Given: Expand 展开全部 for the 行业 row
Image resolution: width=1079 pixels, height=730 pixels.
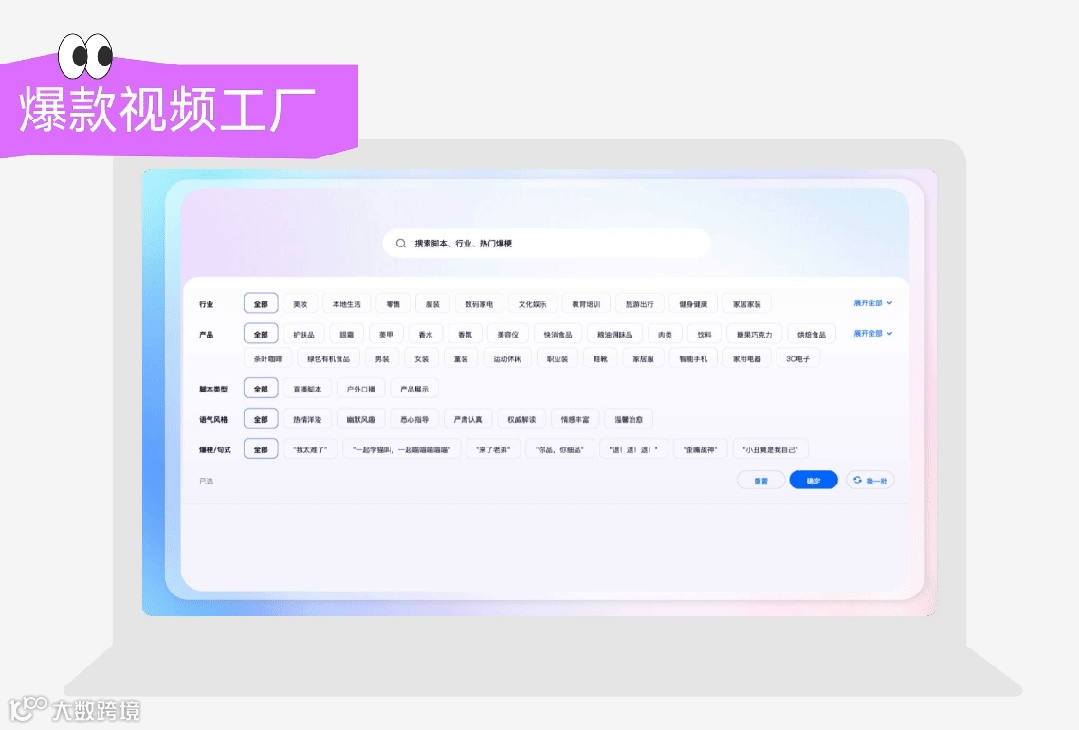Looking at the screenshot, I should click(869, 301).
